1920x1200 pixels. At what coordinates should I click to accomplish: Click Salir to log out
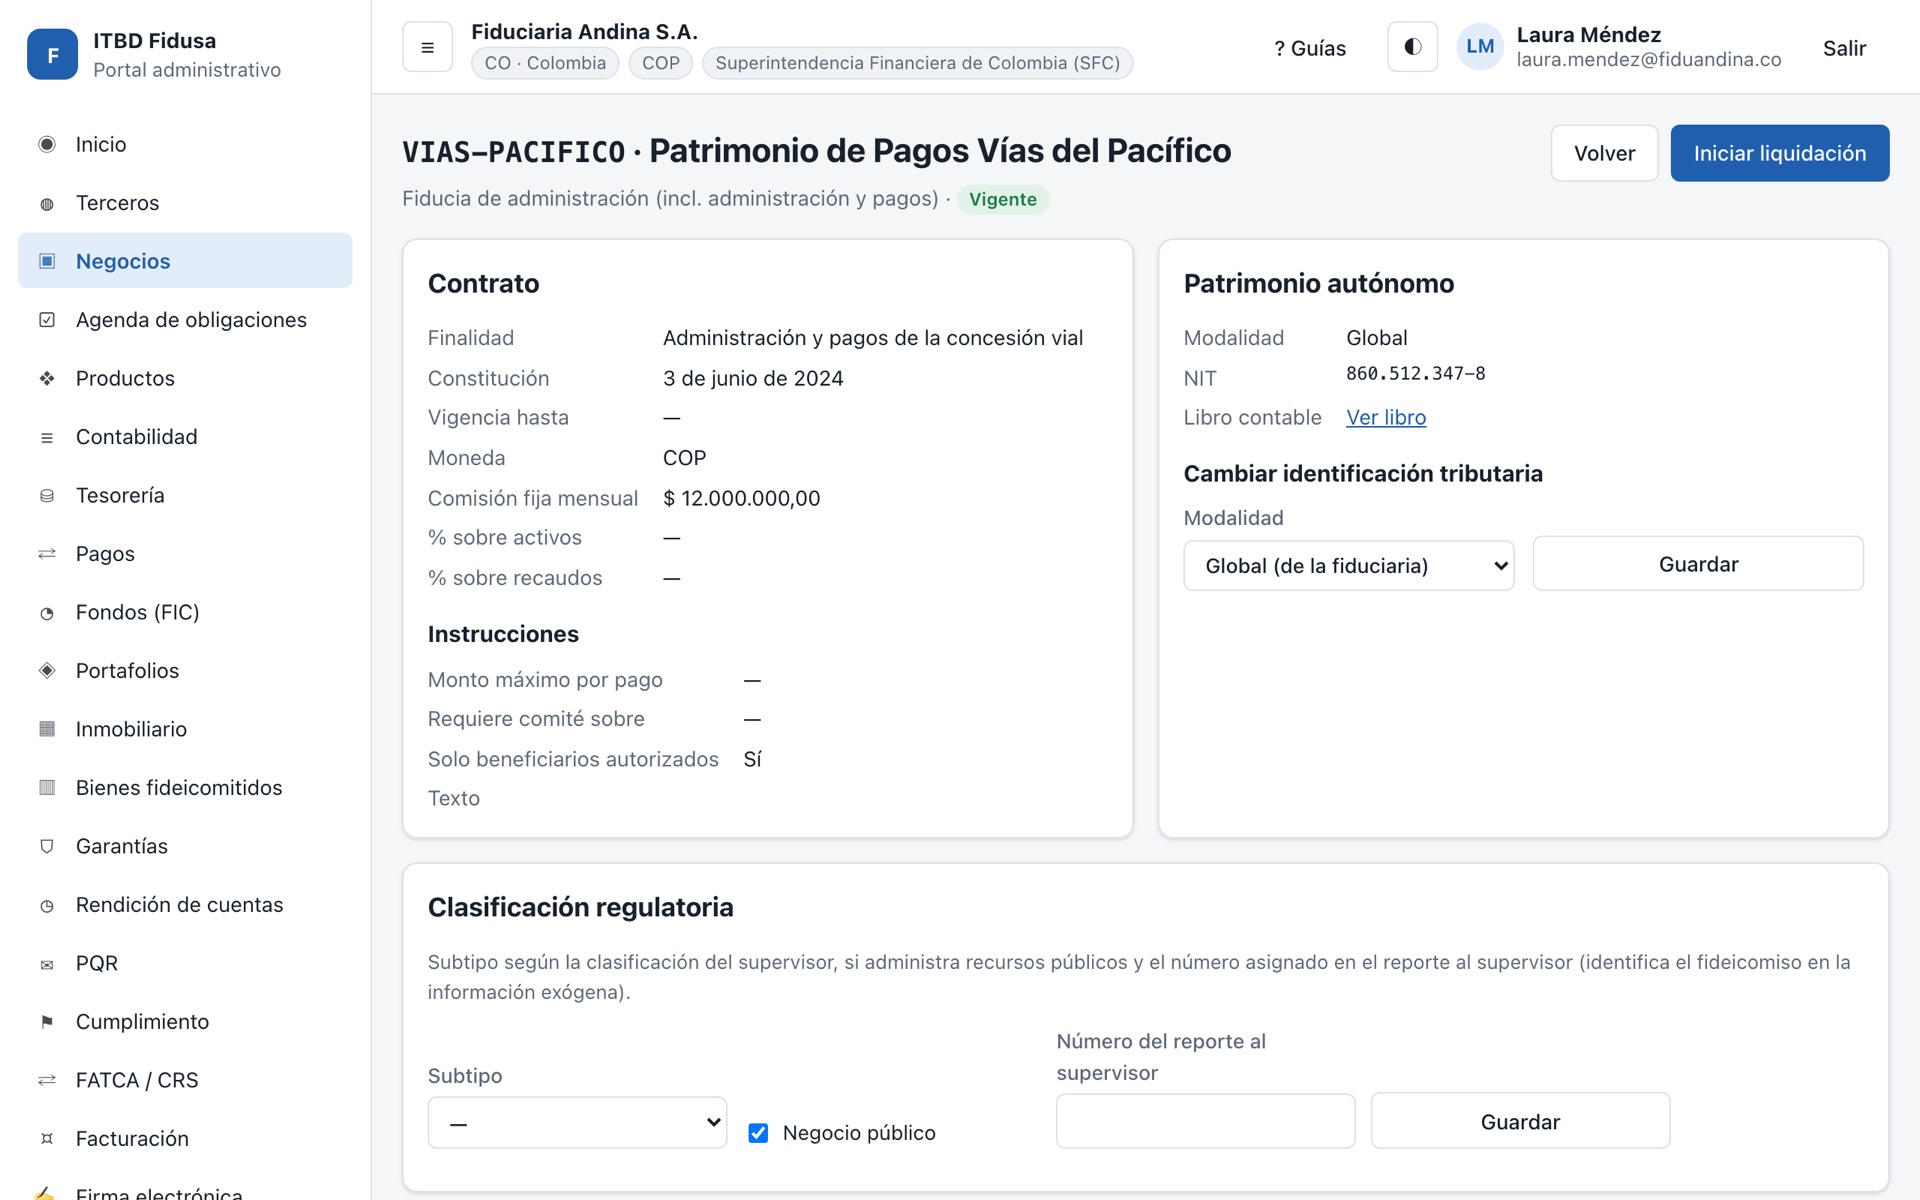(1844, 48)
